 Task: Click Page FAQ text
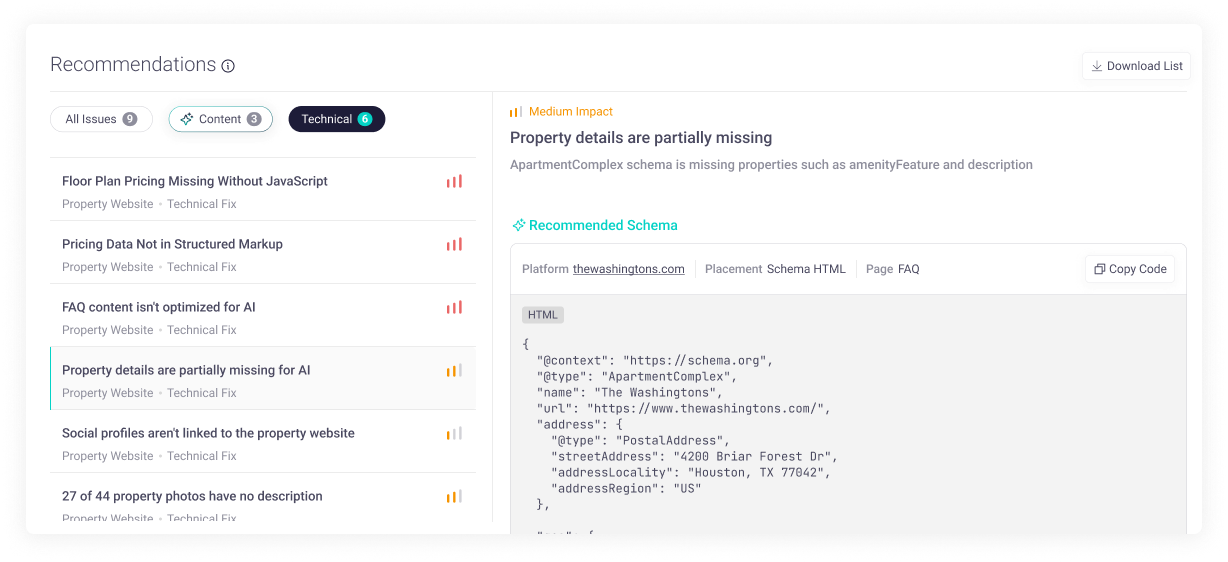click(893, 269)
